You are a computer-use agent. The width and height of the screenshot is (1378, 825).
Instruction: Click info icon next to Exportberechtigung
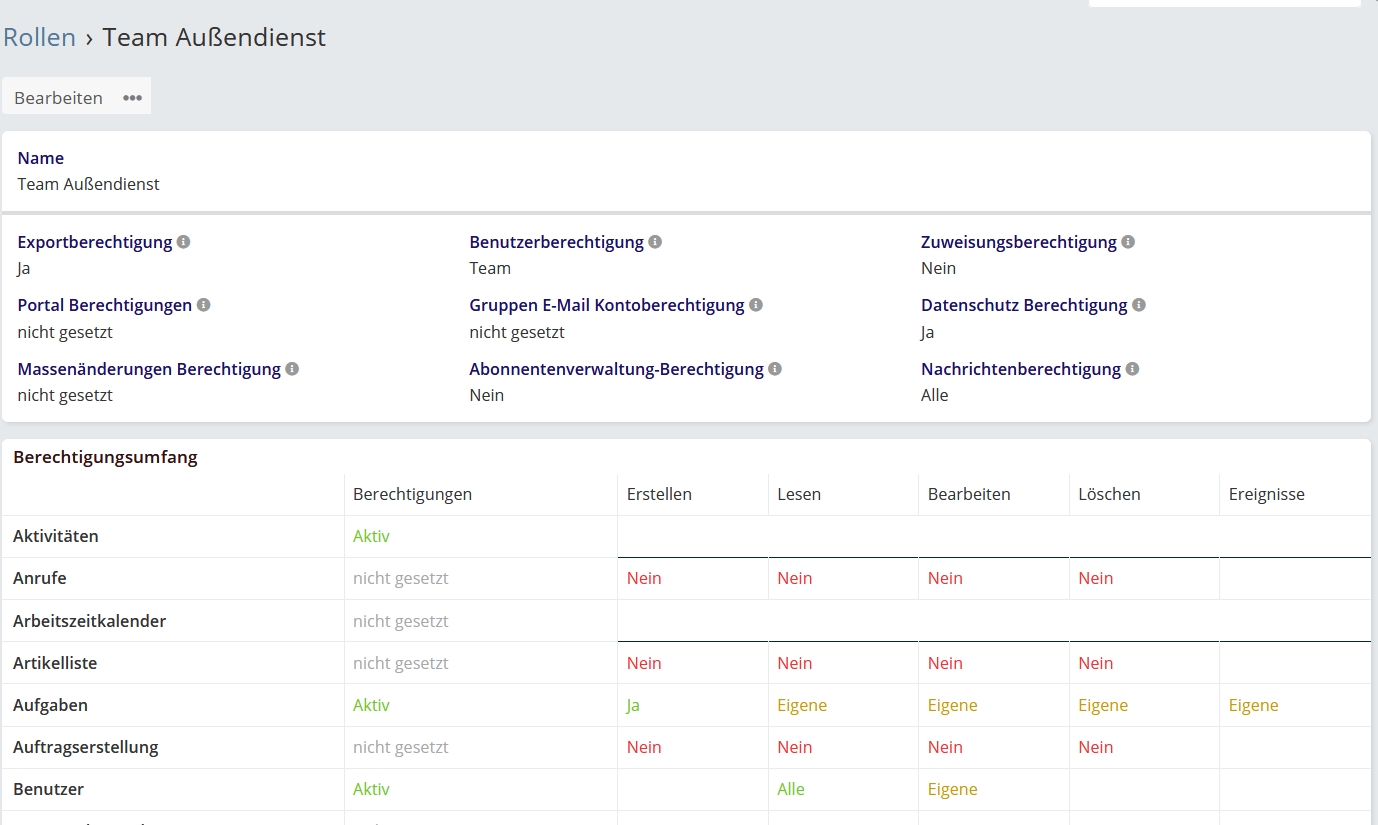(183, 242)
